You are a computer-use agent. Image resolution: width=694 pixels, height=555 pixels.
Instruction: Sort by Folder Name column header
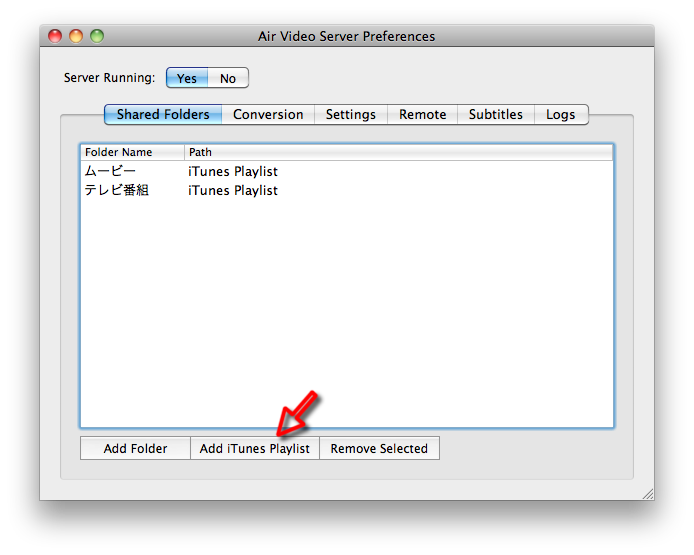point(132,152)
